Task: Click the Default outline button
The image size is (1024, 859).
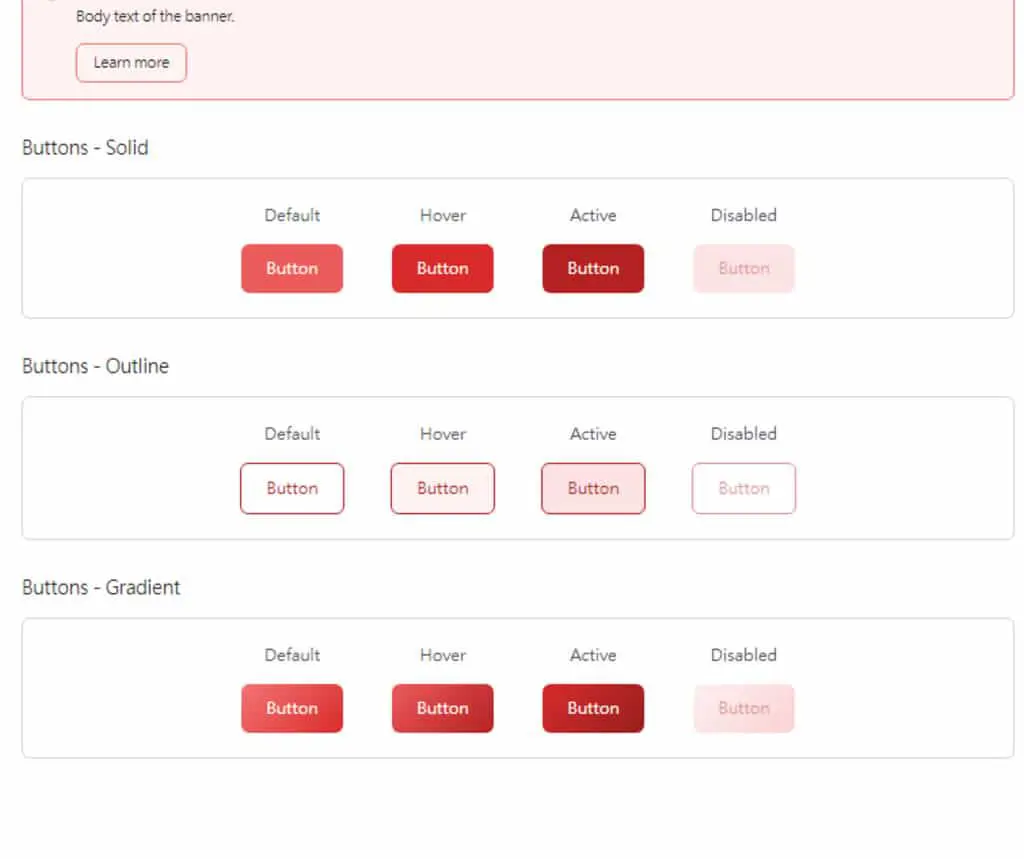Action: click(292, 489)
